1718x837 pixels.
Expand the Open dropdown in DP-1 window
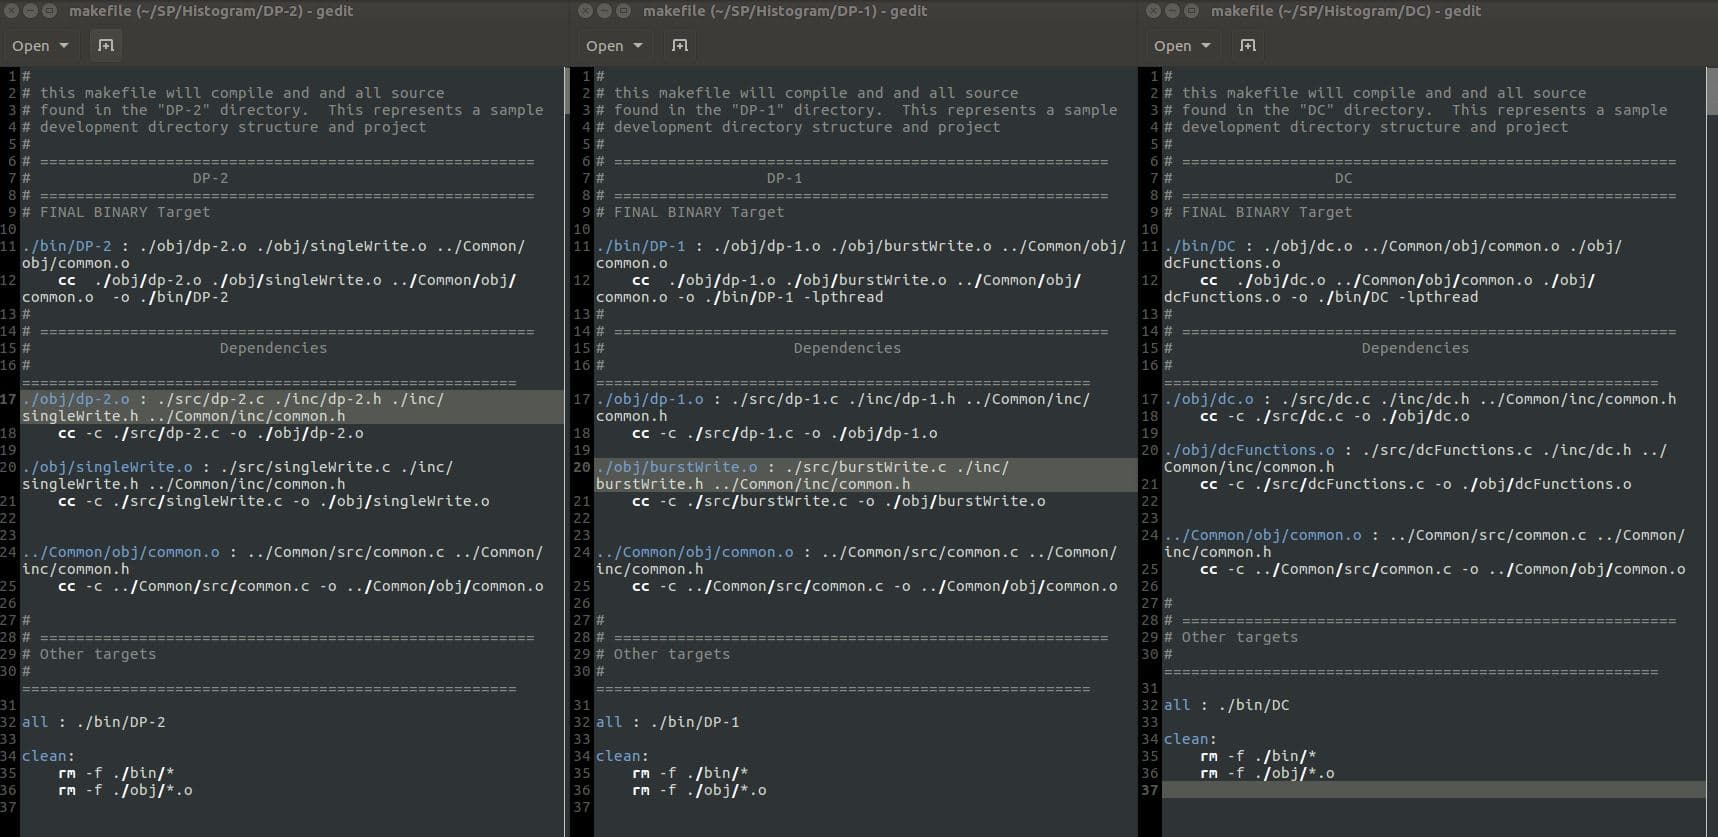tap(614, 45)
